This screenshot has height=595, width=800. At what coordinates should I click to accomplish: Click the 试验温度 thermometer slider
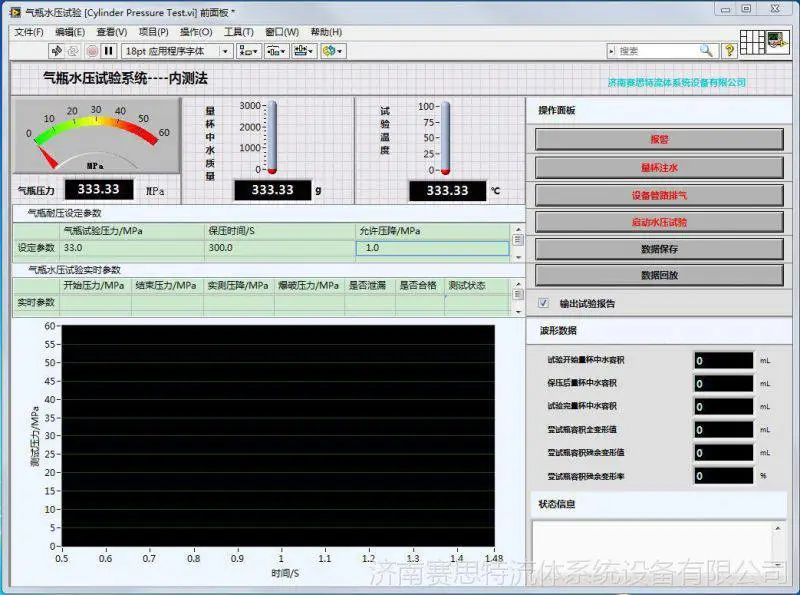point(445,138)
